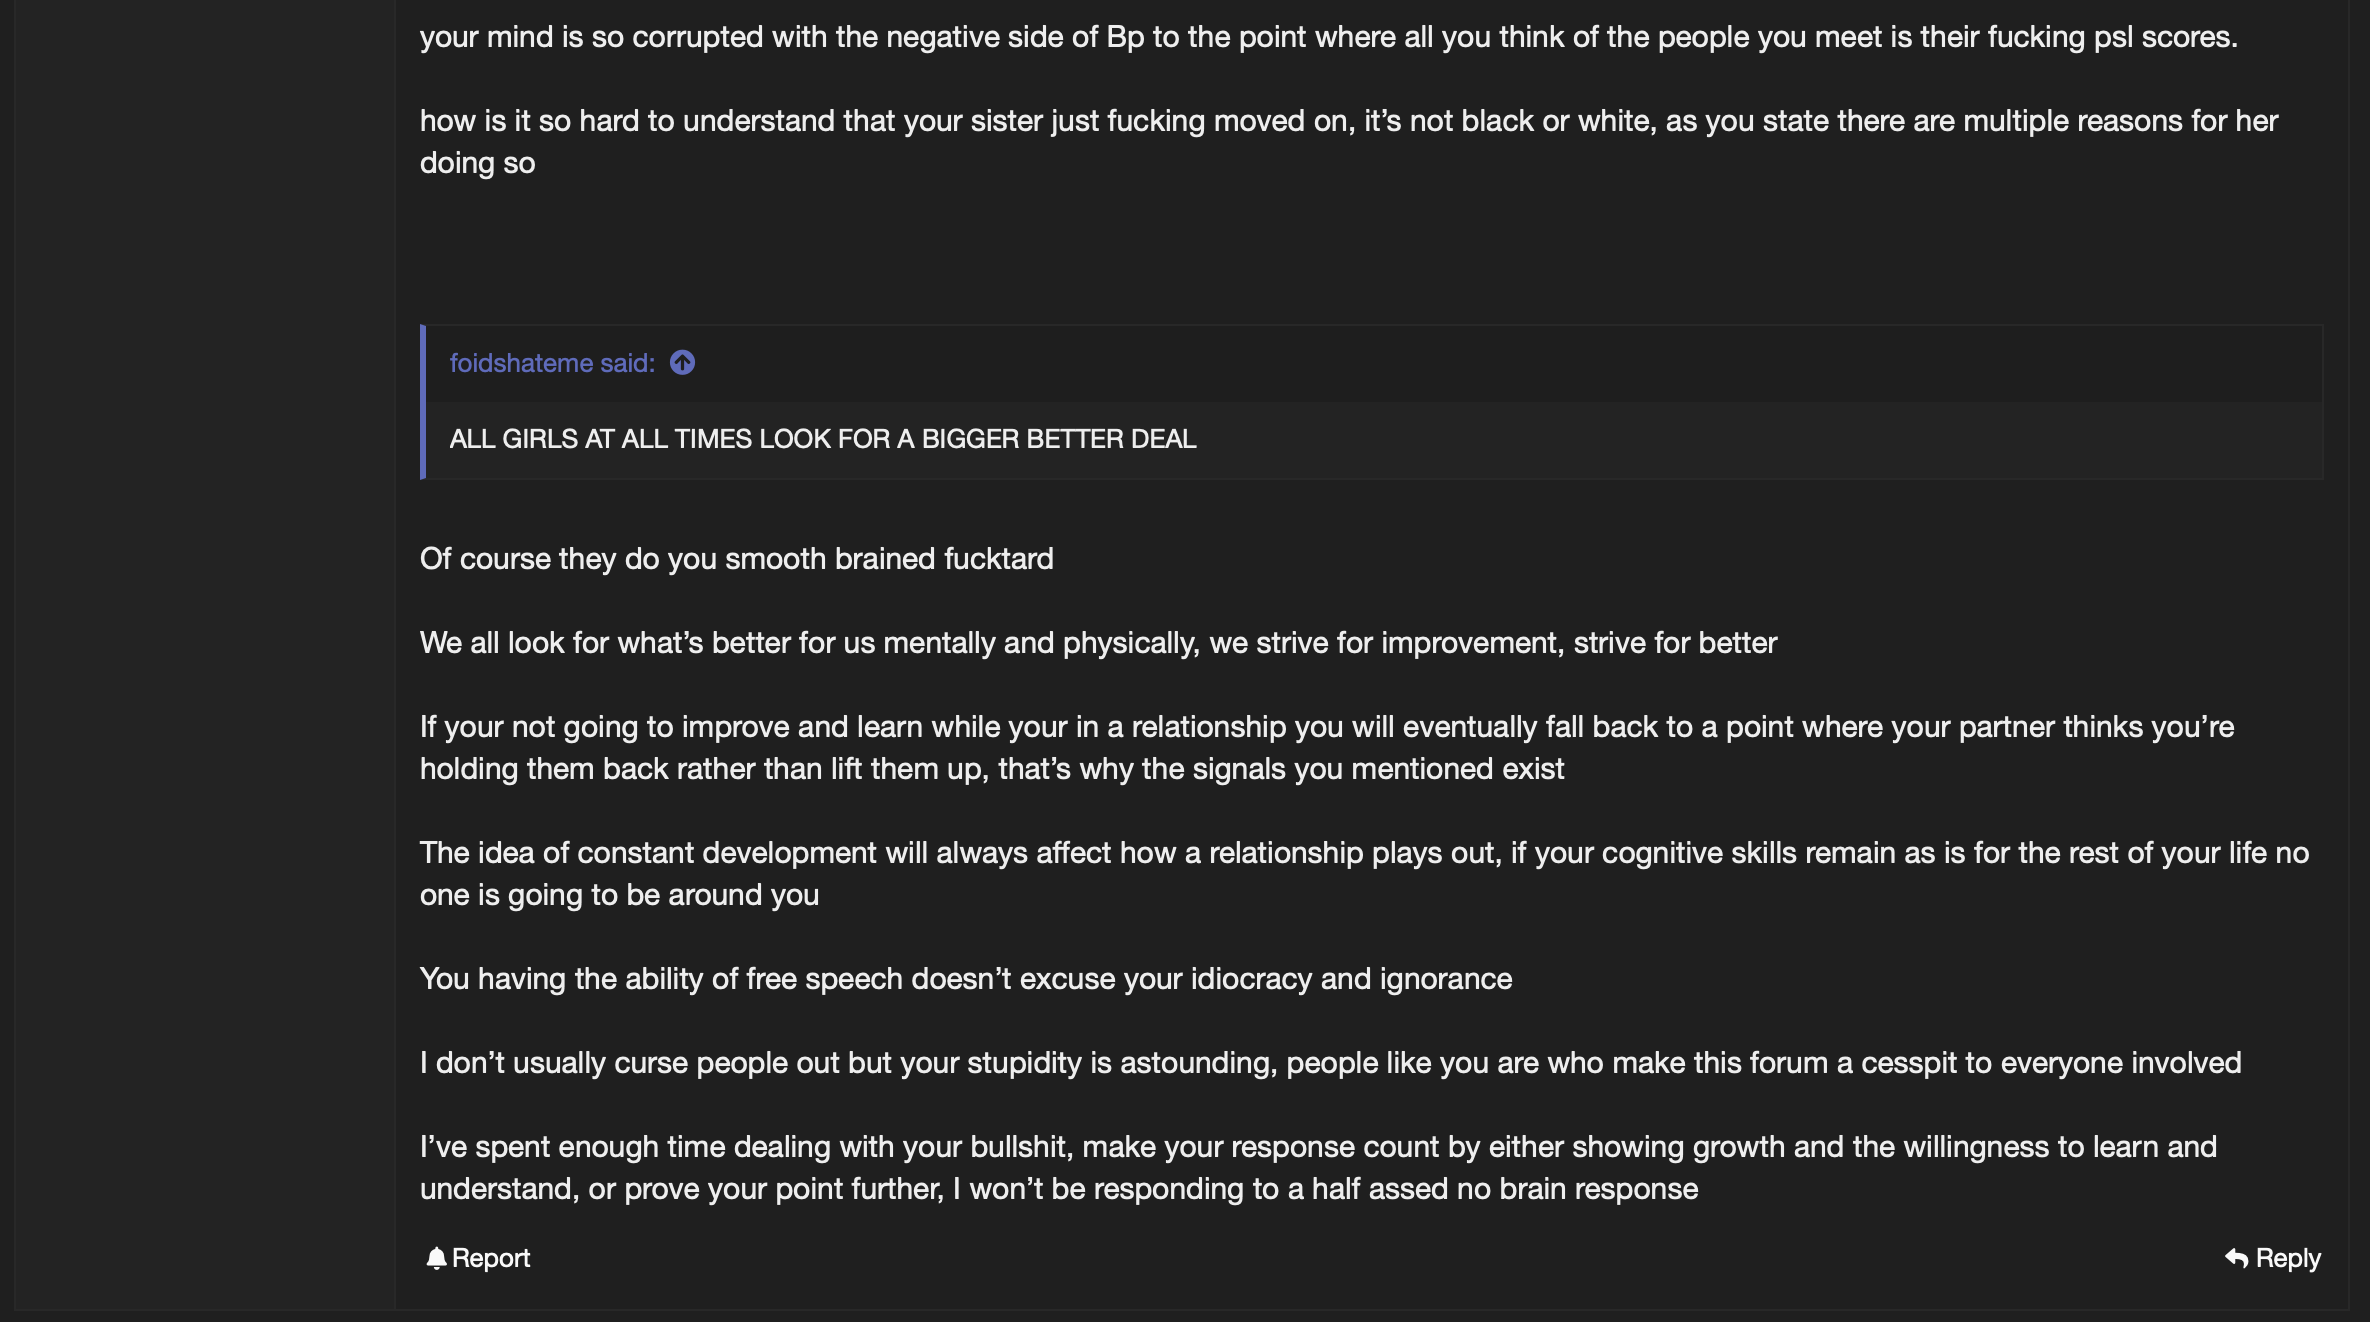Jump to quoted post via up-arrow icon
The height and width of the screenshot is (1322, 2370).
coord(682,362)
